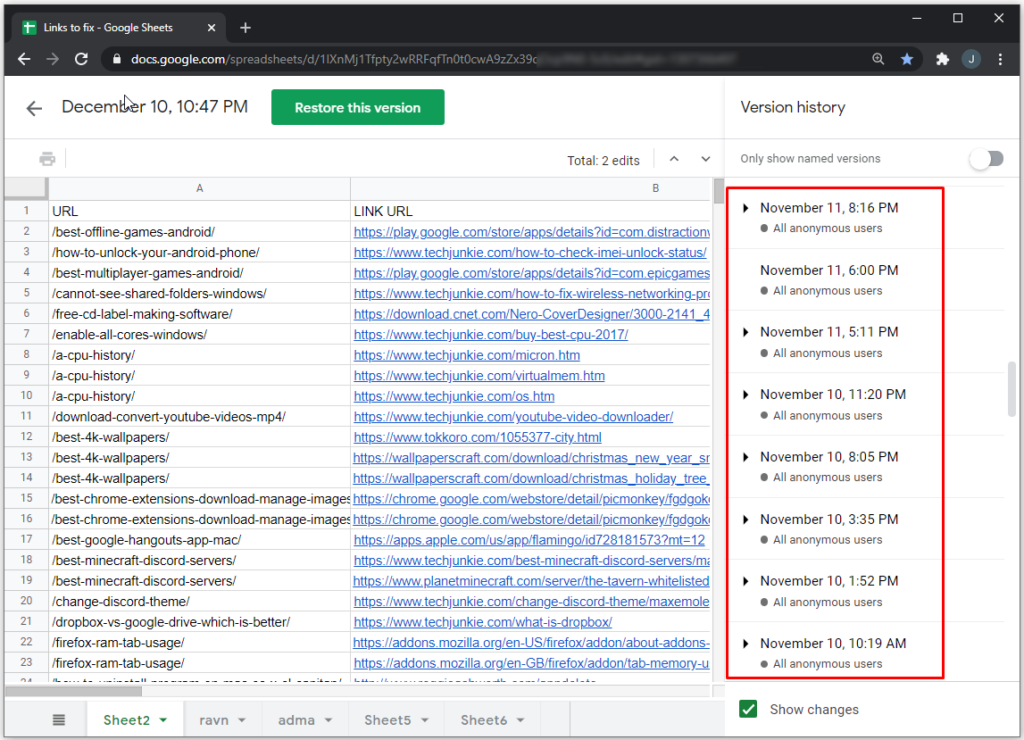
Task: Click the print icon
Action: pos(47,157)
